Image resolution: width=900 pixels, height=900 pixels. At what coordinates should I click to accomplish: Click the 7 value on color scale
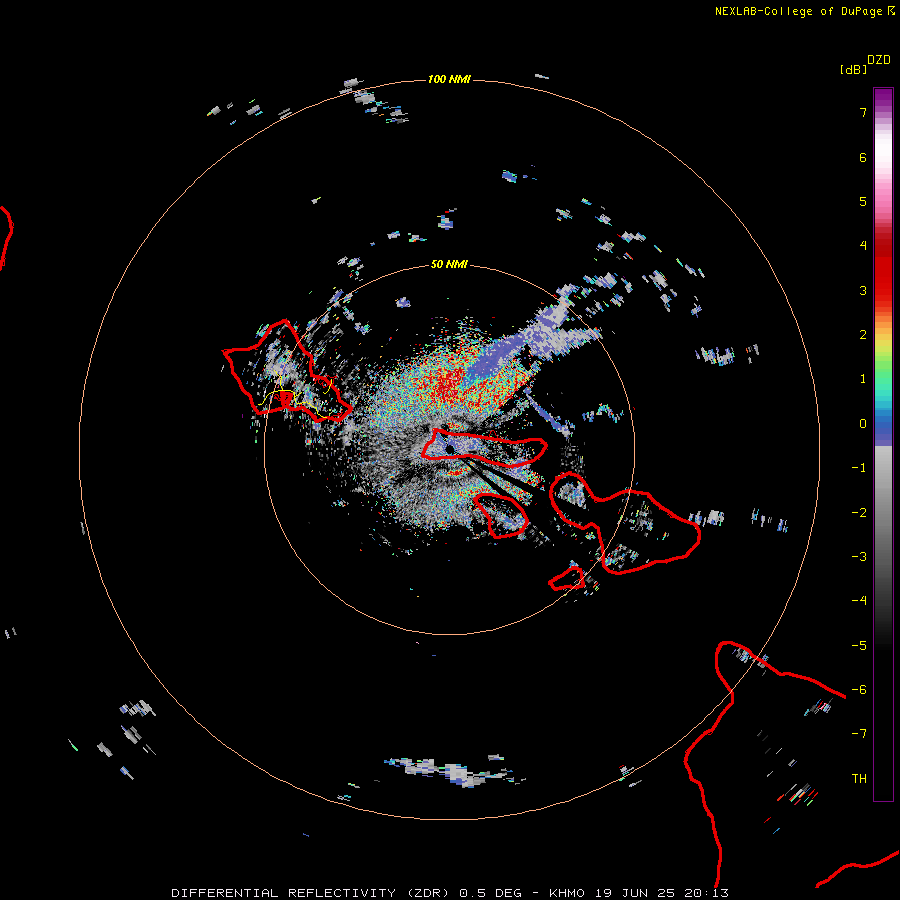point(863,112)
